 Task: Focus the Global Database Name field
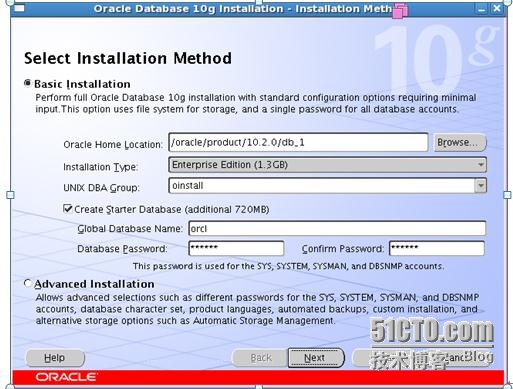(337, 229)
